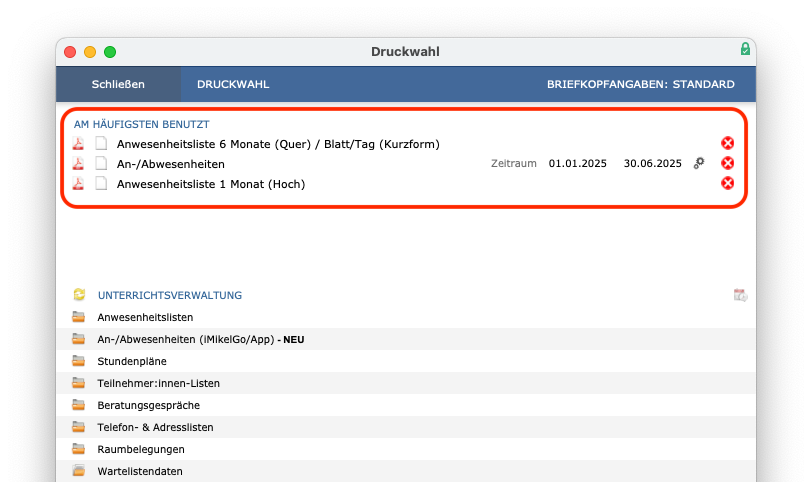Image resolution: width=812 pixels, height=482 pixels.
Task: Remove An-/Abwesenheiten from frequently used
Action: (728, 163)
